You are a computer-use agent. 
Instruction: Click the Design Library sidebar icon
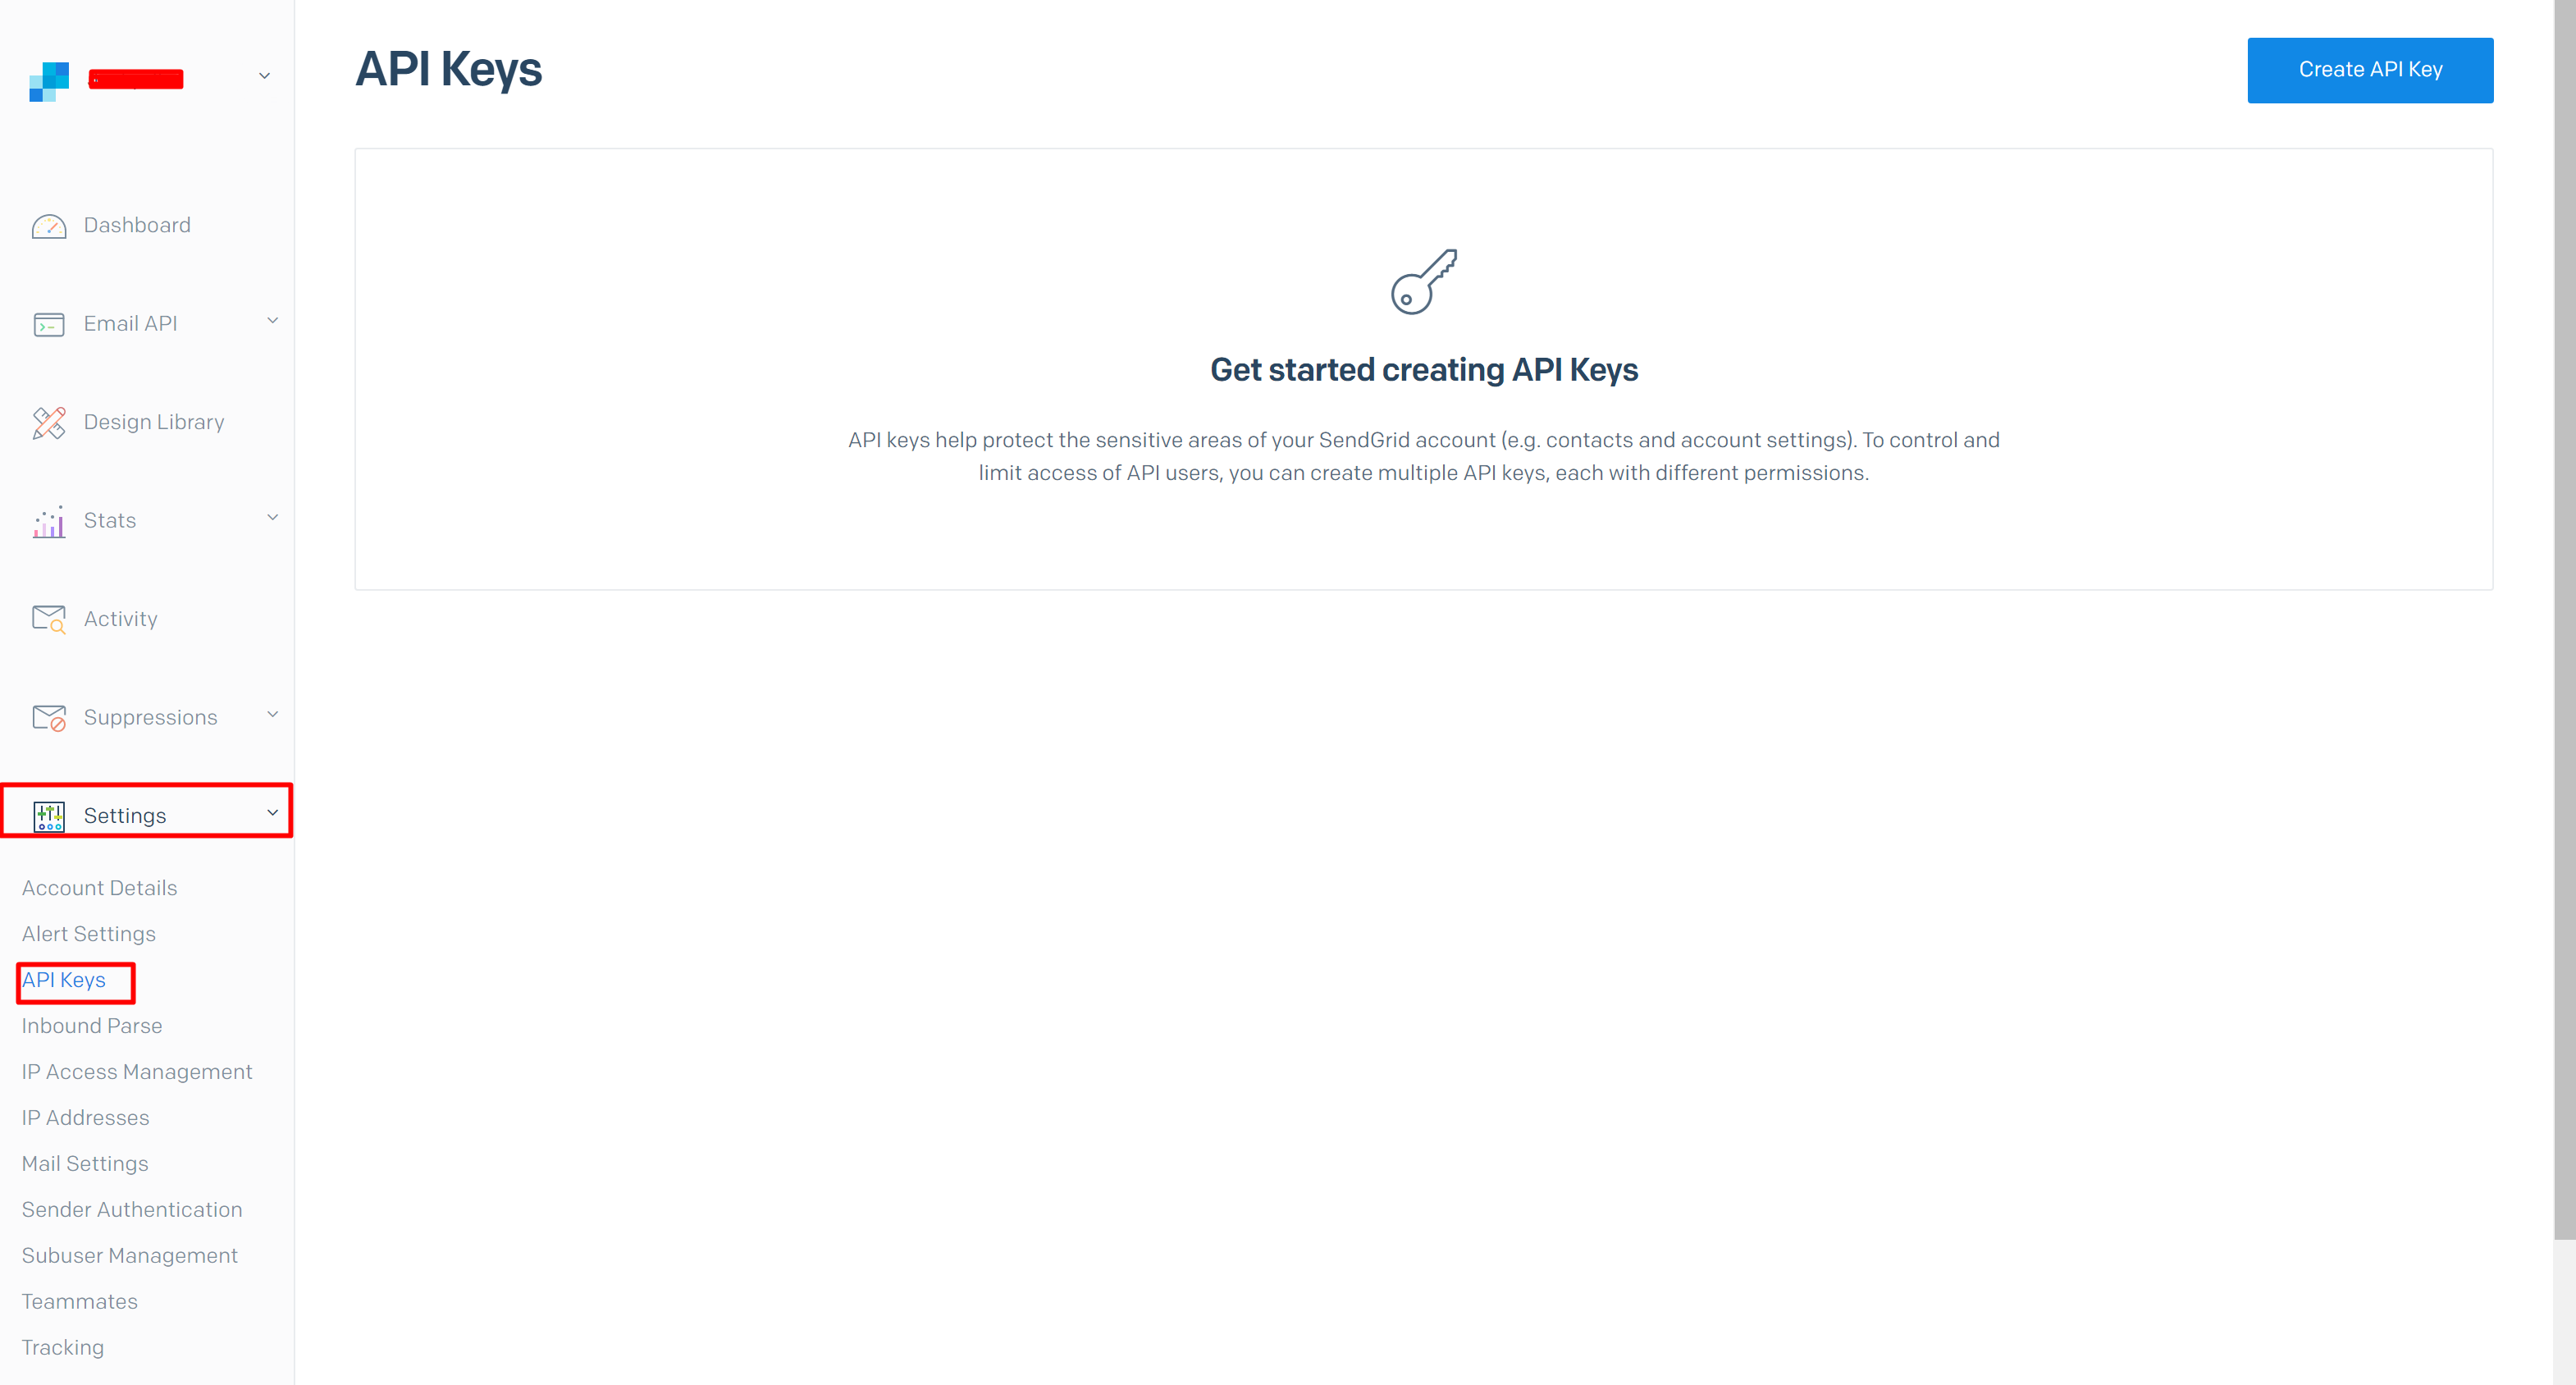(x=49, y=421)
